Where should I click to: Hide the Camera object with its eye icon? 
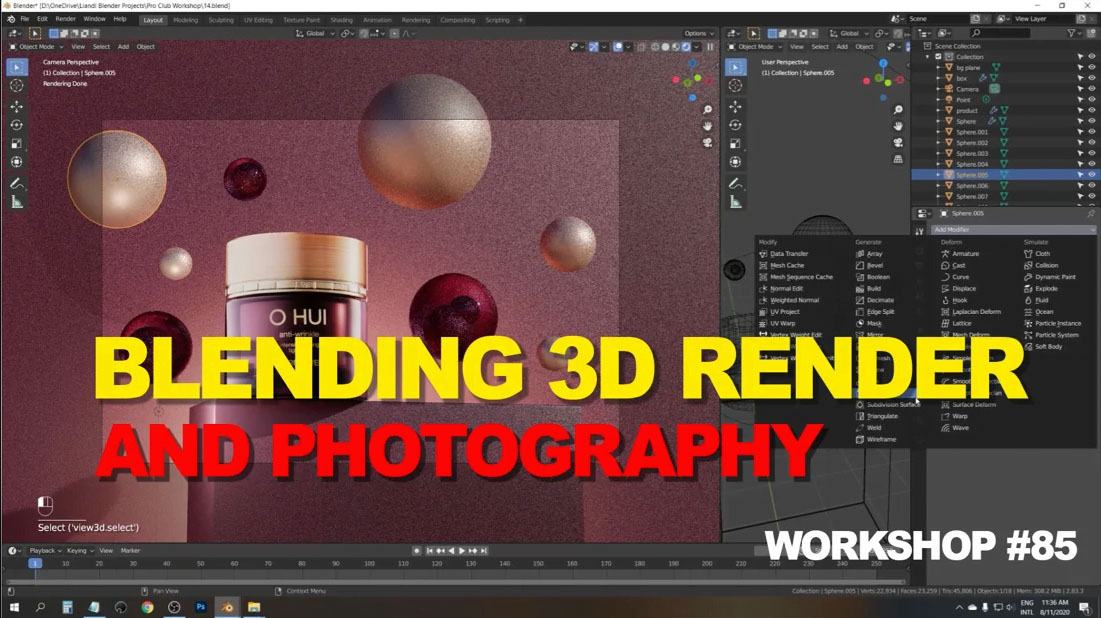point(1092,89)
